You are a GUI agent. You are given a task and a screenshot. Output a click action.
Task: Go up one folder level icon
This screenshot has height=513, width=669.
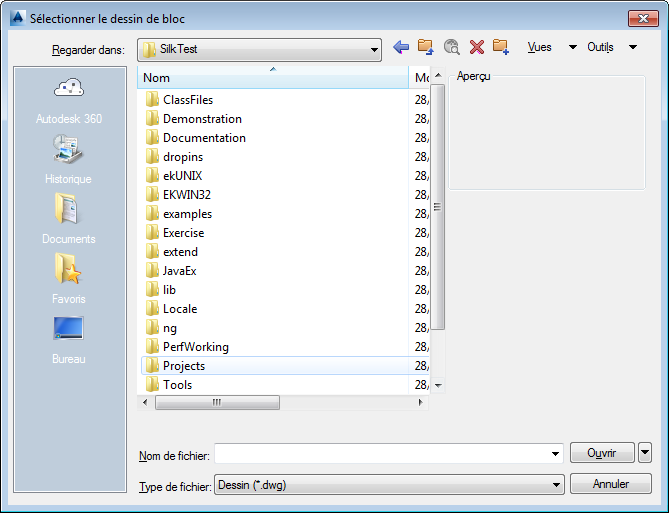coord(426,47)
